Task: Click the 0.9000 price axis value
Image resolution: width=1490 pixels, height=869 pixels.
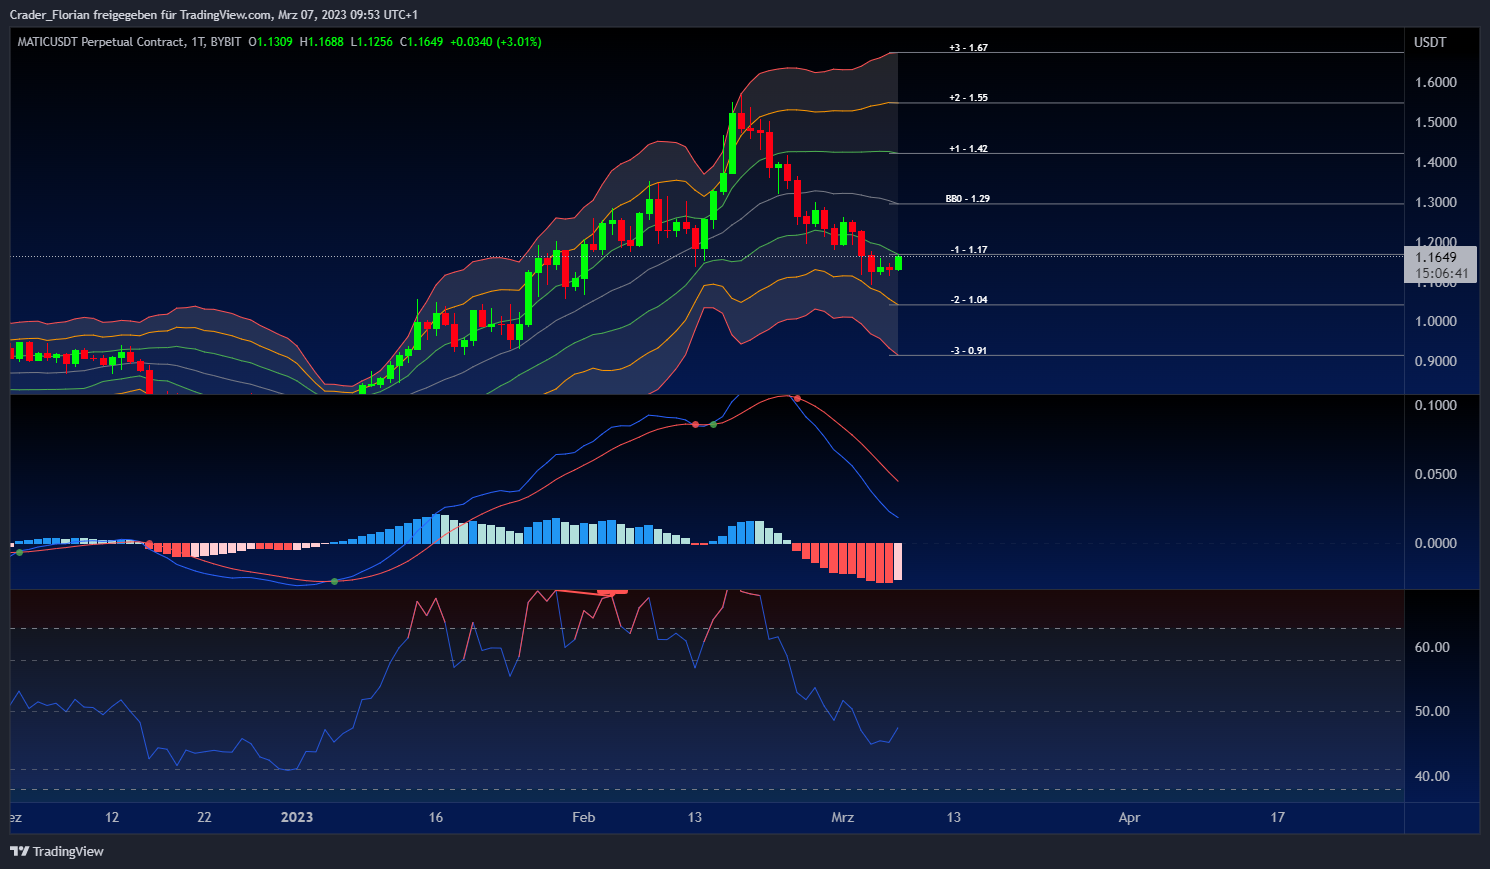Action: click(x=1436, y=361)
